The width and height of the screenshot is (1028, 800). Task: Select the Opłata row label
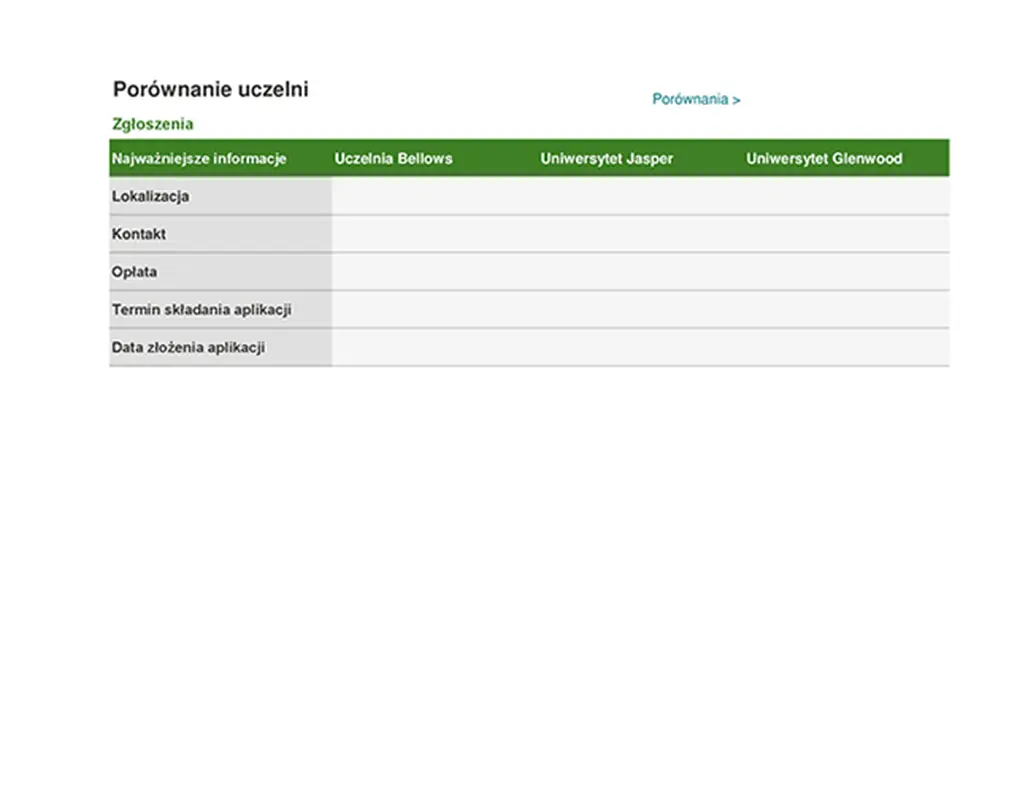[134, 272]
